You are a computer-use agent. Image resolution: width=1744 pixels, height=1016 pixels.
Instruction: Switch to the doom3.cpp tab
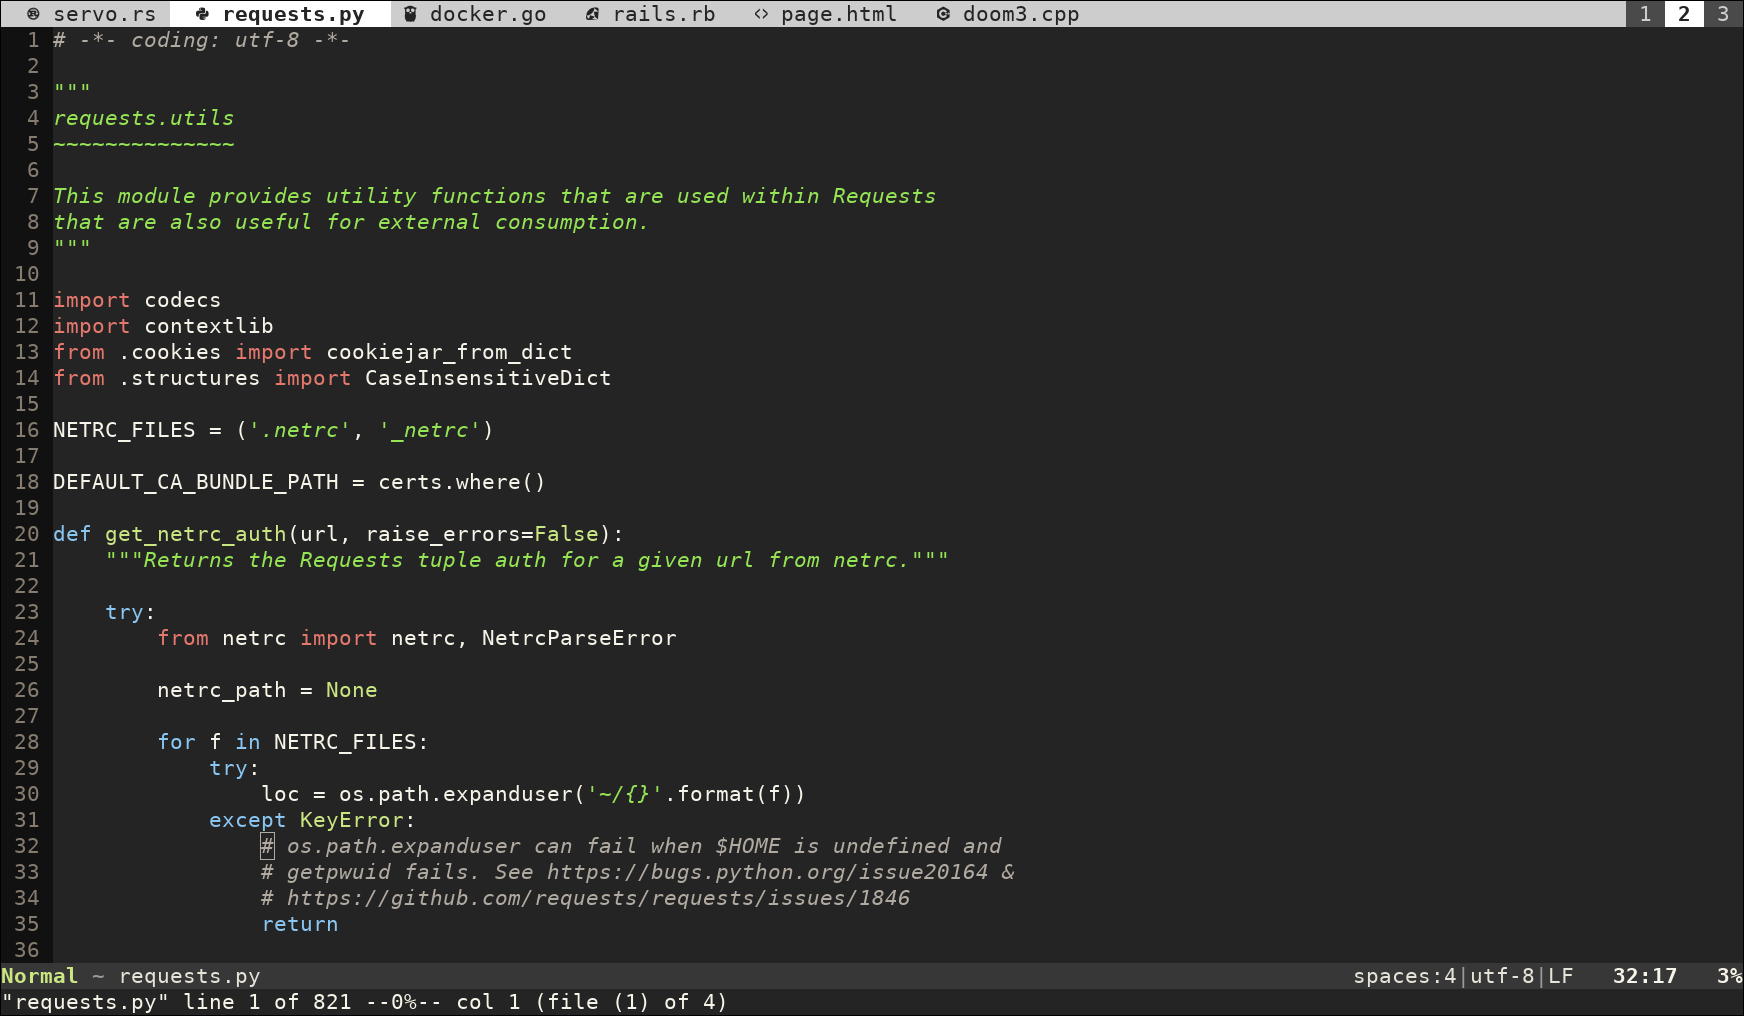pos(1008,14)
